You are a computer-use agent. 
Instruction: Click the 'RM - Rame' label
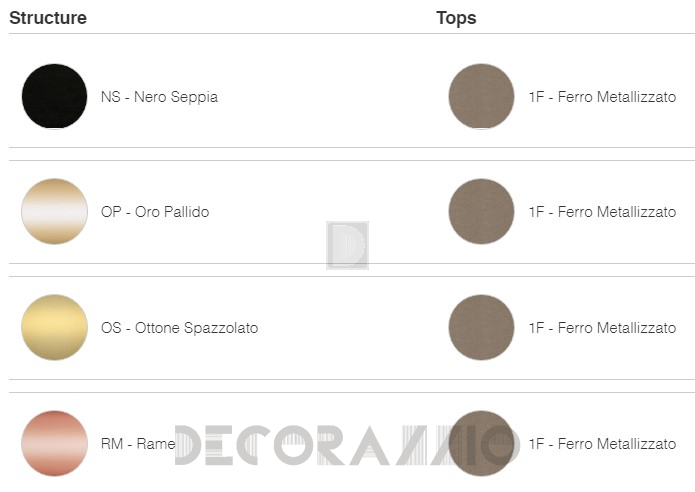[137, 443]
